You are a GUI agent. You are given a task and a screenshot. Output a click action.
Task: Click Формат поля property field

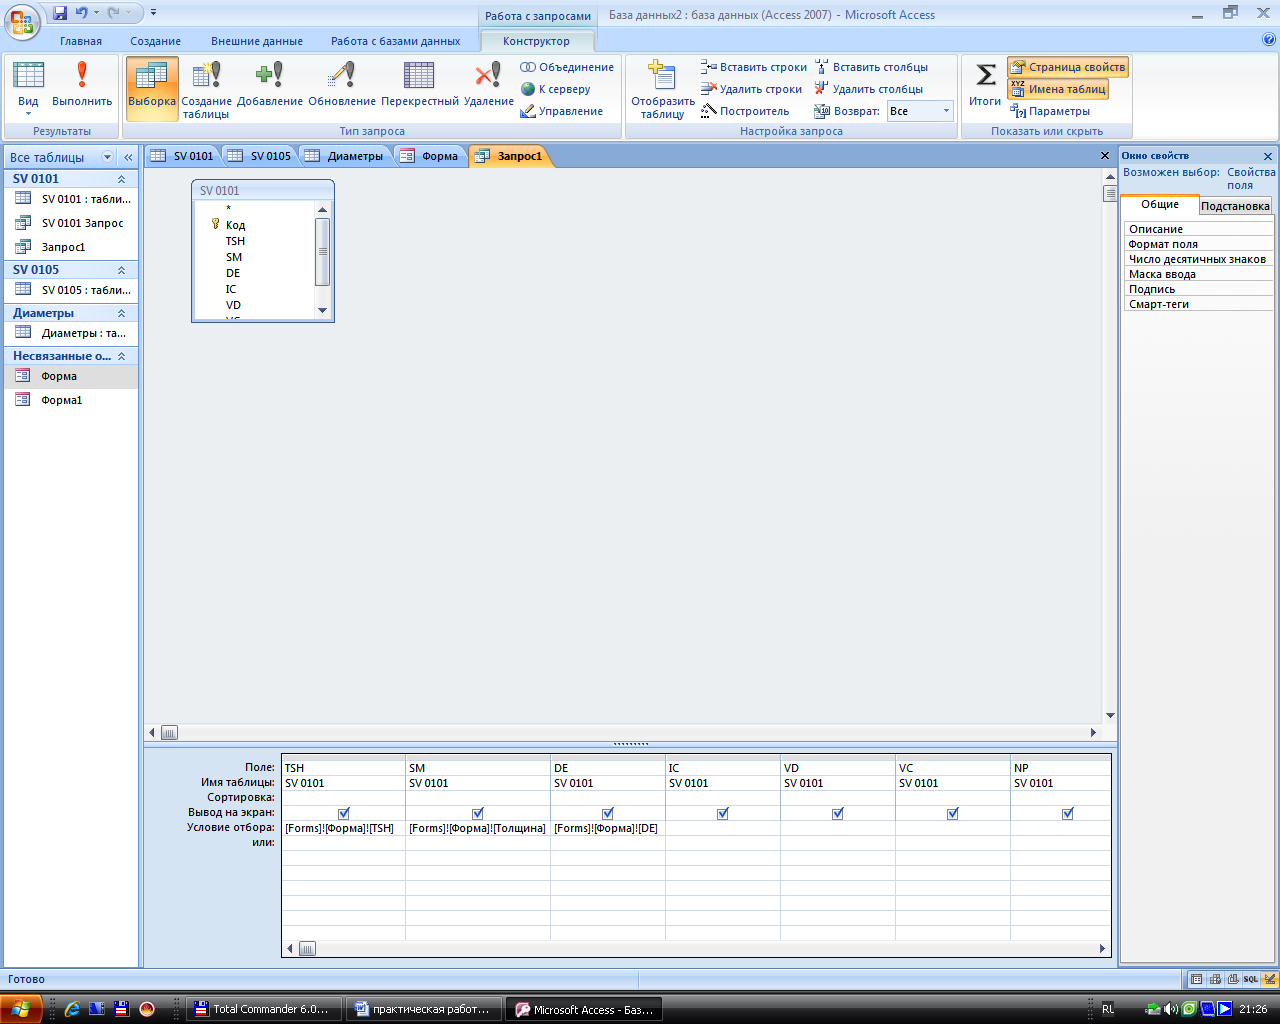click(x=1198, y=244)
